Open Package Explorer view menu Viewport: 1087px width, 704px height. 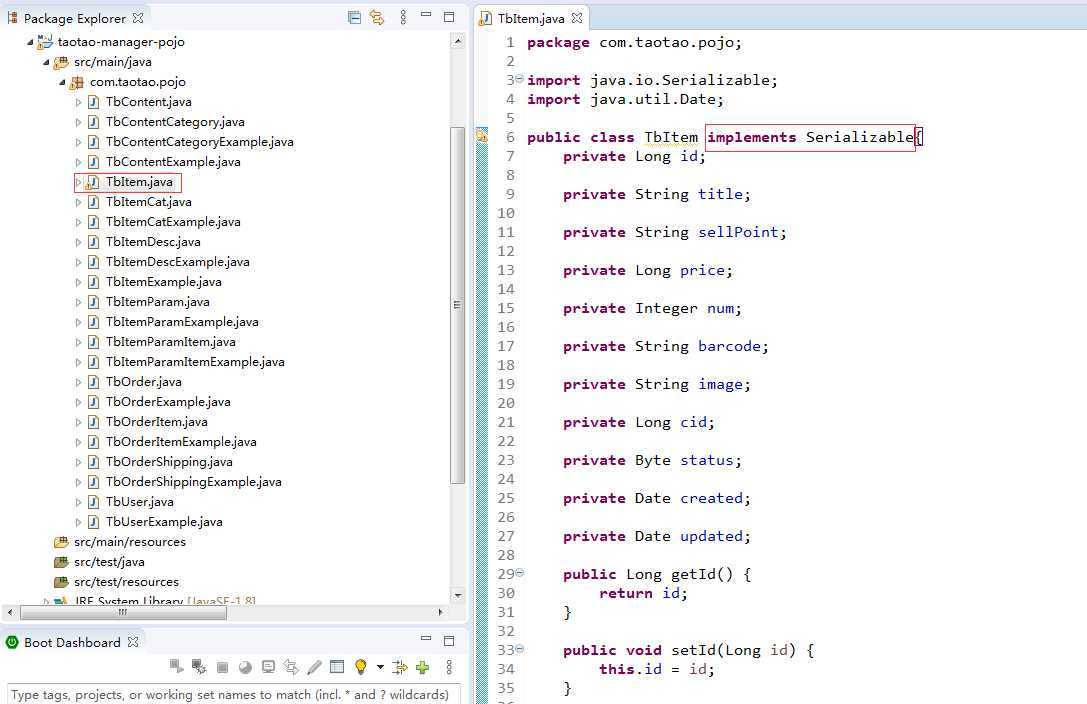403,17
